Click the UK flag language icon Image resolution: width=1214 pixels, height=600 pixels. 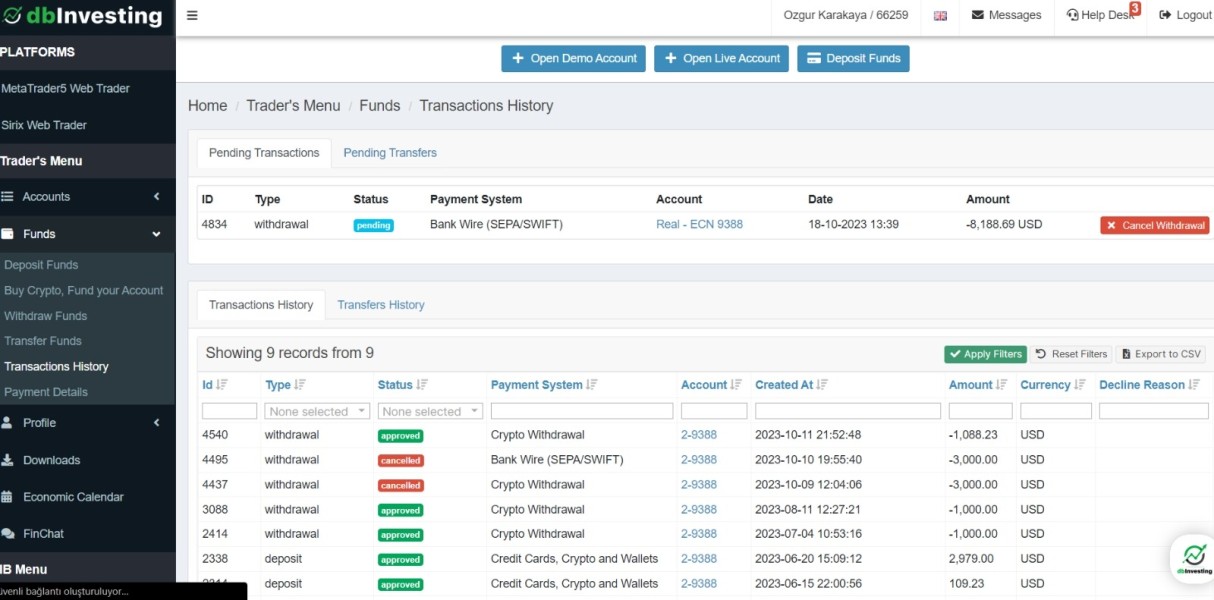[x=940, y=16]
